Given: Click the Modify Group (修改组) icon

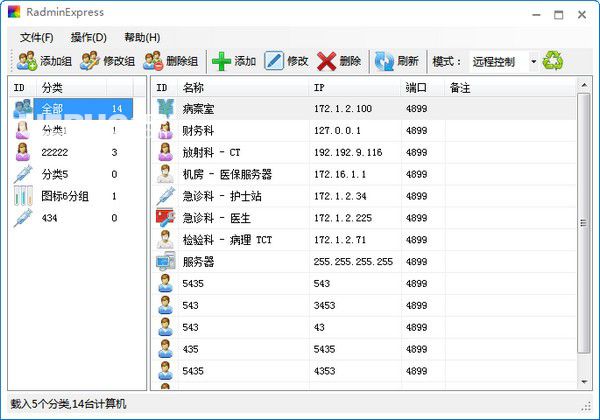Looking at the screenshot, I should click(90, 61).
